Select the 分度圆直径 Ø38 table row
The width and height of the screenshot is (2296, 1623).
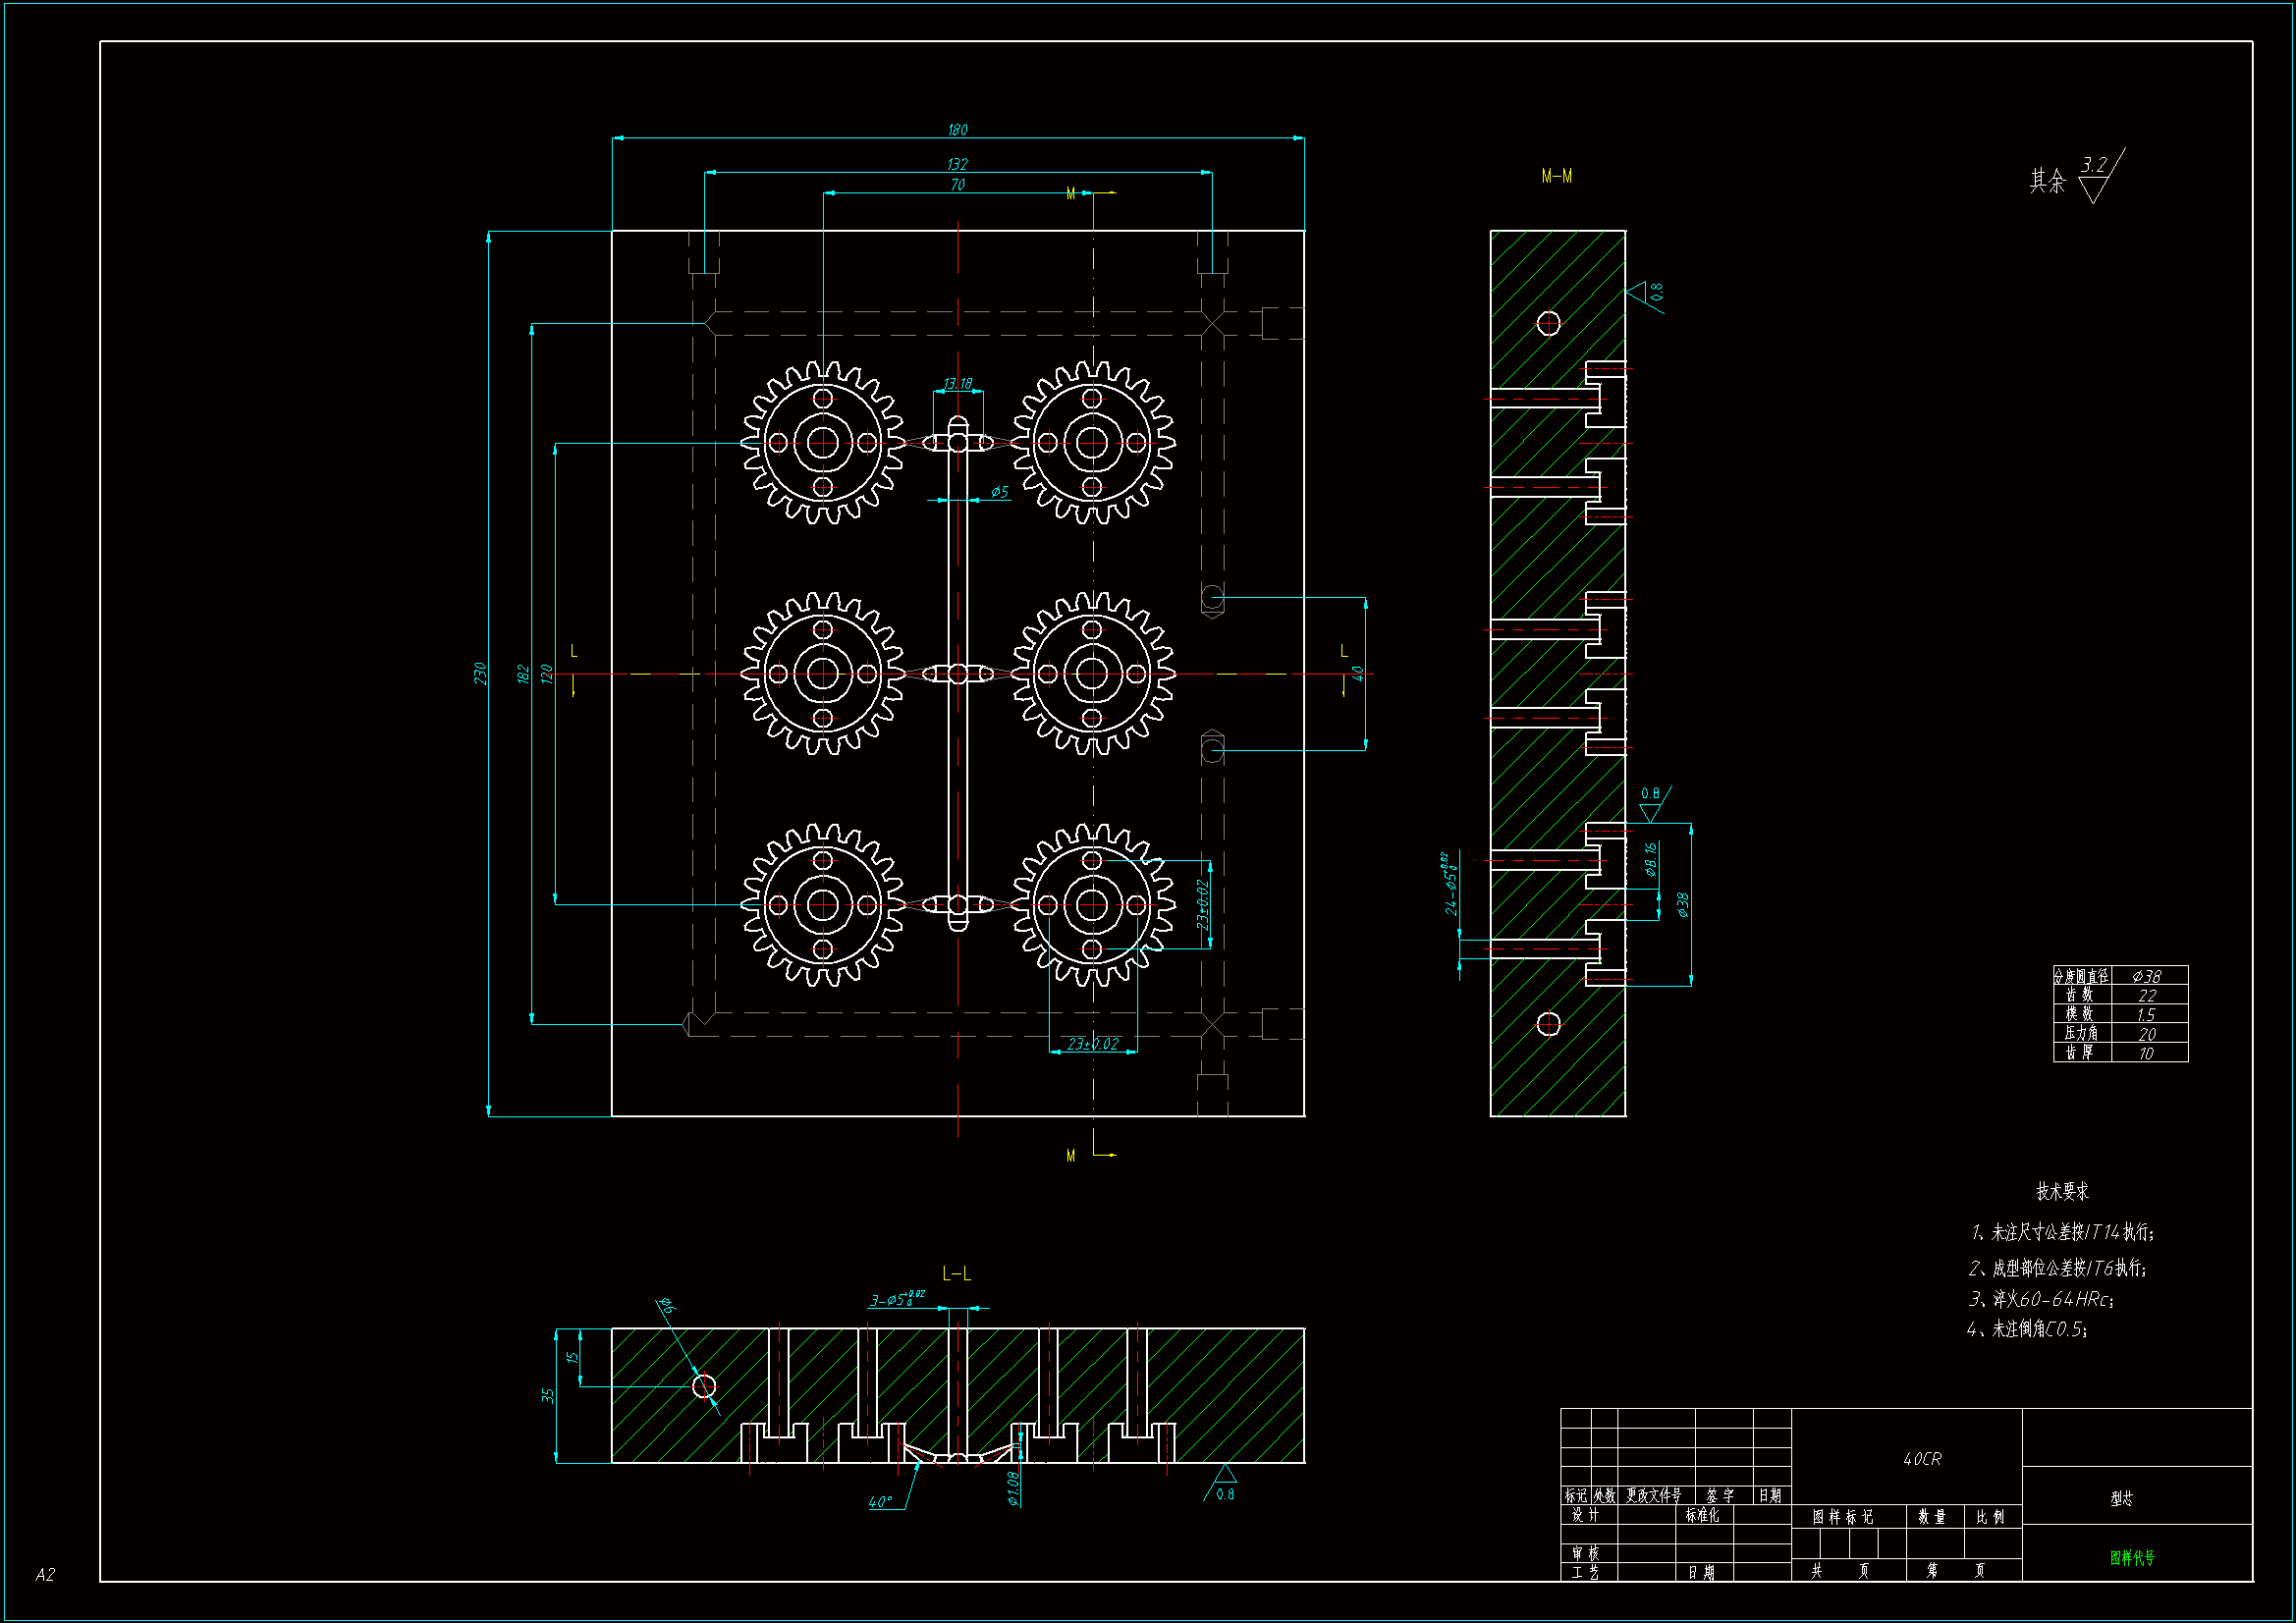pyautogui.click(x=2119, y=976)
